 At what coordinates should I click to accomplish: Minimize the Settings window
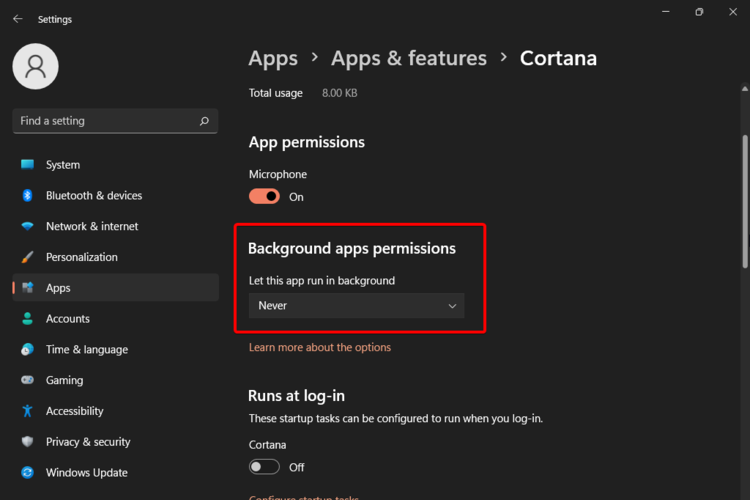[x=665, y=11]
